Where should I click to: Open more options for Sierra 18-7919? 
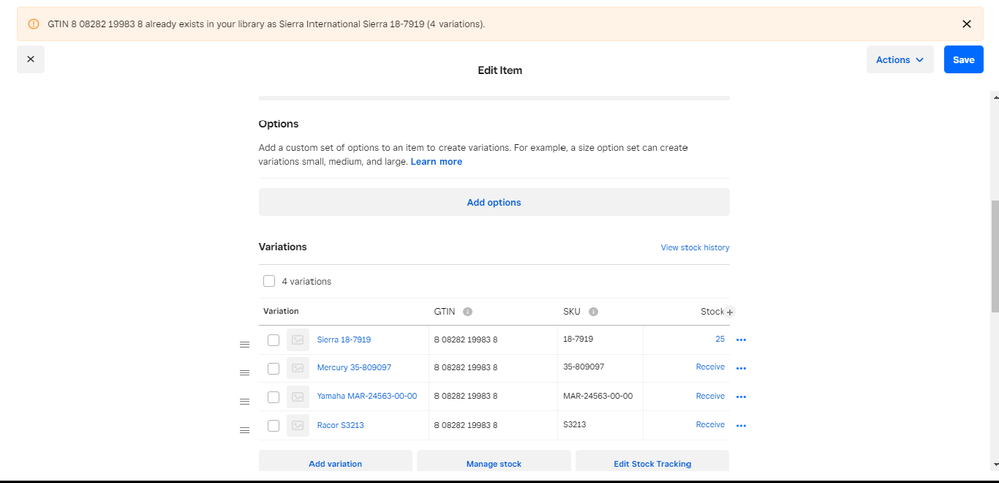pos(741,340)
